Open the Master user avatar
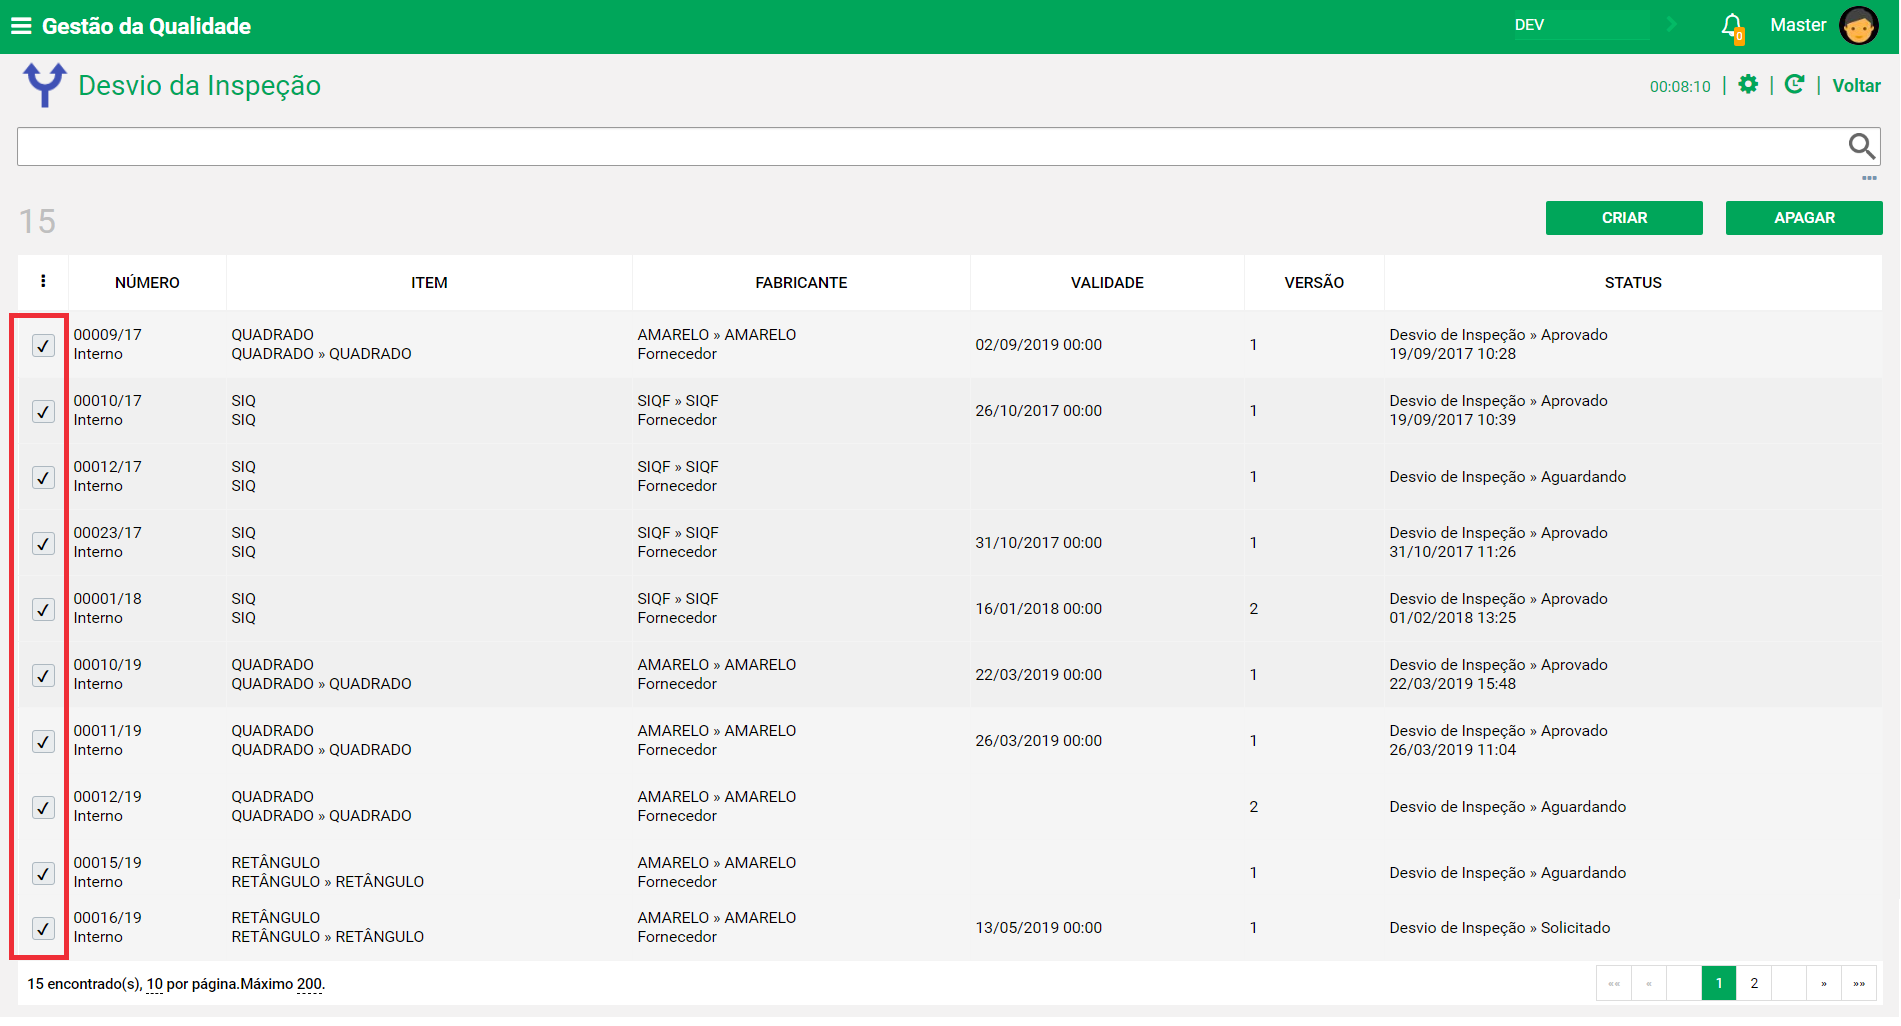Screen dimensions: 1901x1026 tap(1859, 26)
